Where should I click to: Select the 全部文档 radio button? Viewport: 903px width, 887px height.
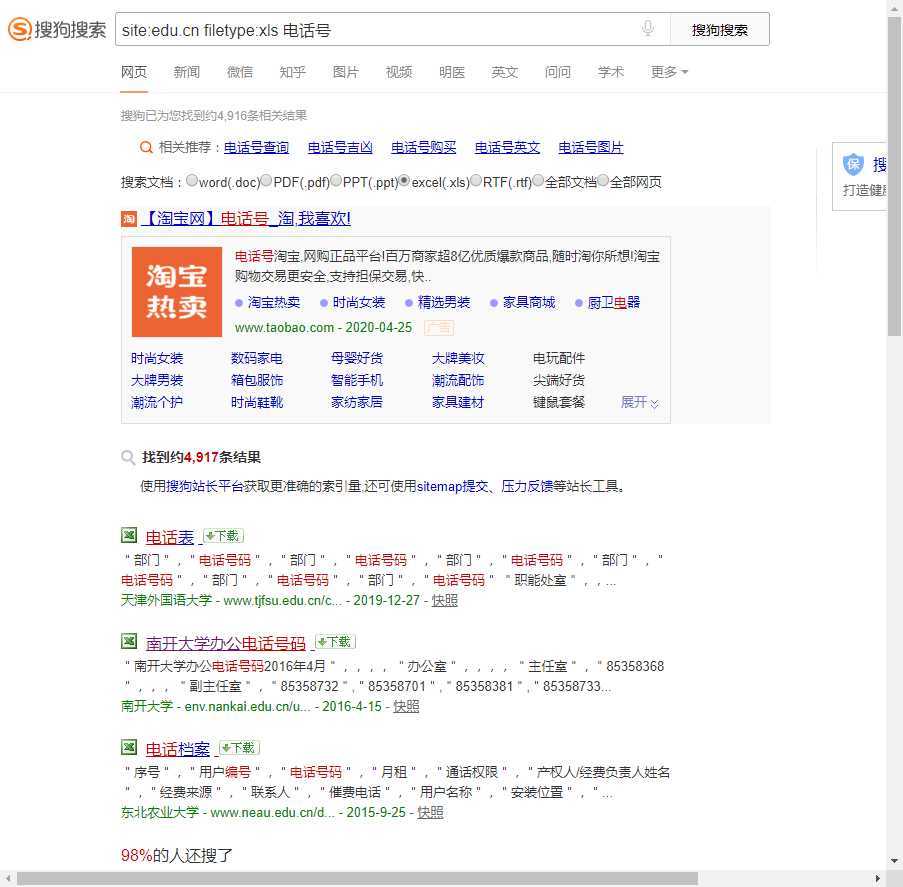[538, 181]
